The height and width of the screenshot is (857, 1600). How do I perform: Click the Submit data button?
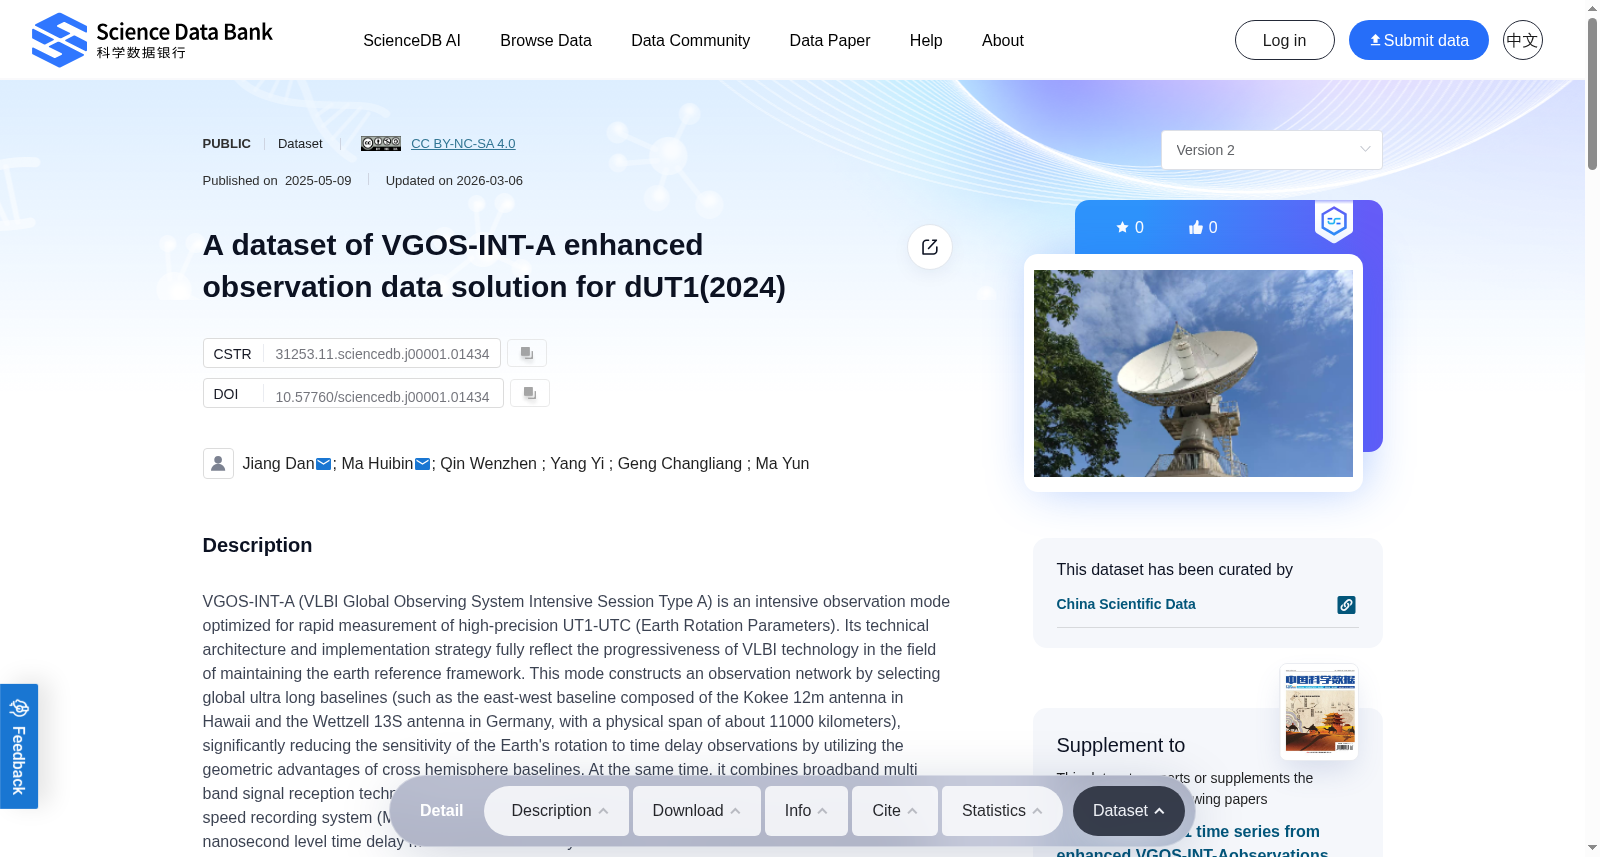tap(1418, 40)
